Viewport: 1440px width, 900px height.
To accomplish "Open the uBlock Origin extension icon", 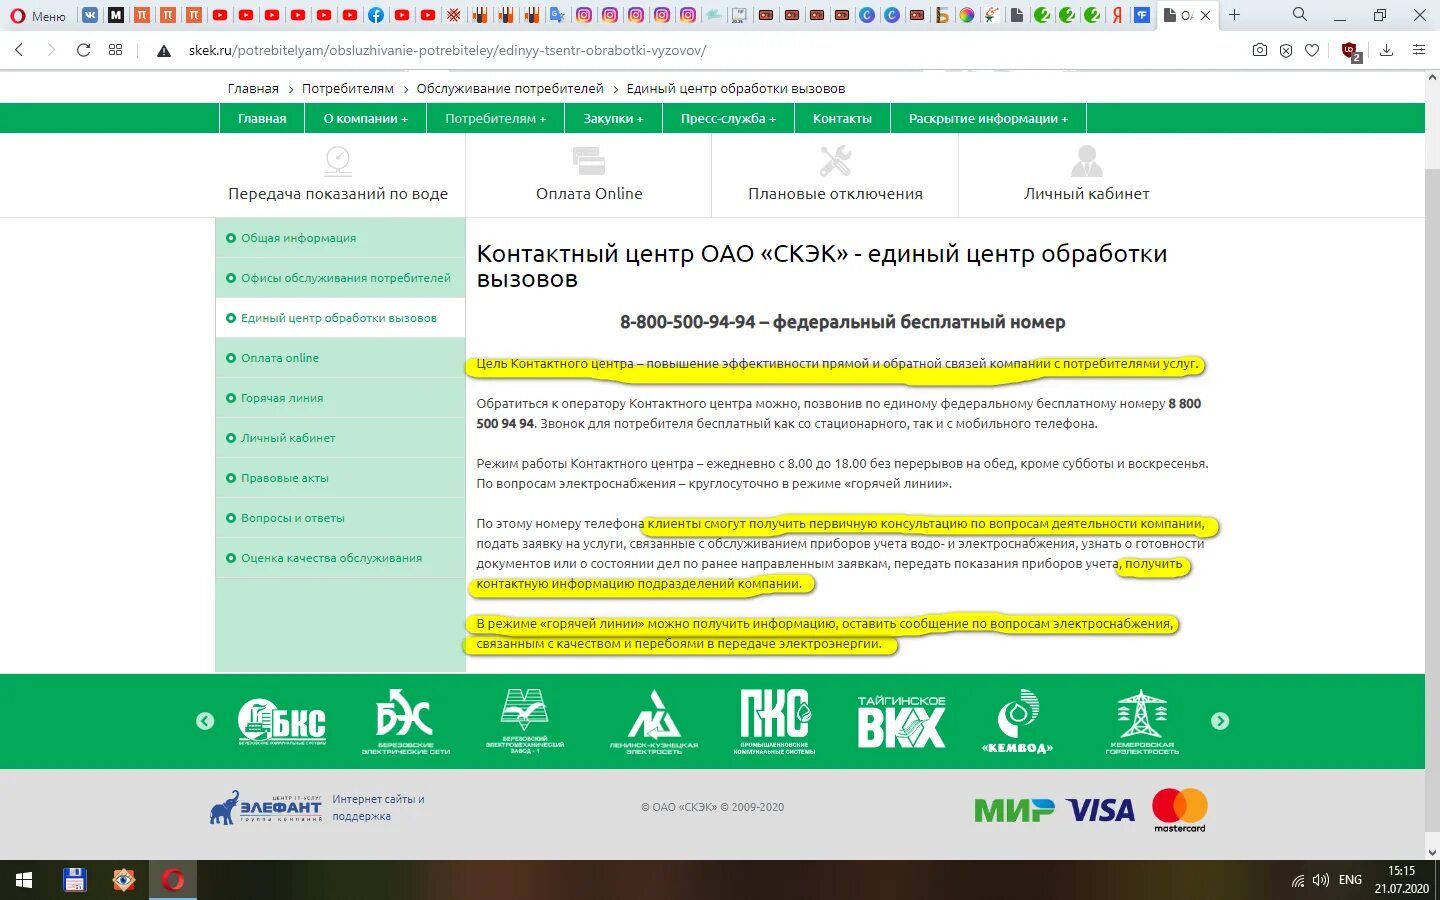I will point(1351,51).
